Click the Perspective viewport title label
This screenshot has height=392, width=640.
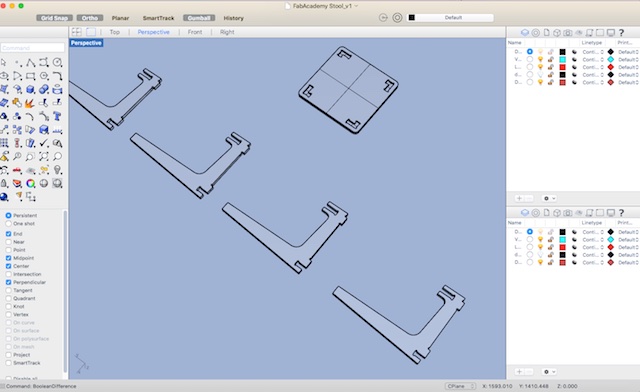[86, 43]
